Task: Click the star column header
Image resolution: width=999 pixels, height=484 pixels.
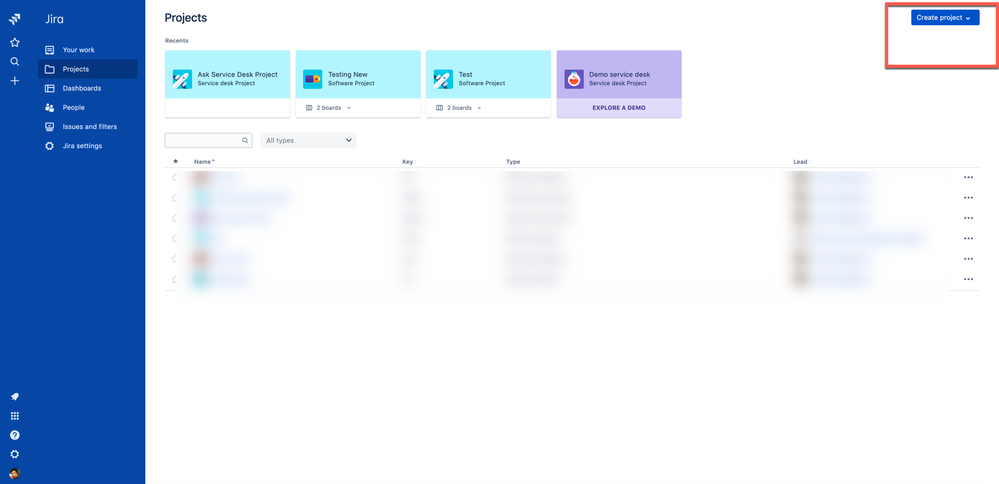Action: coord(175,162)
